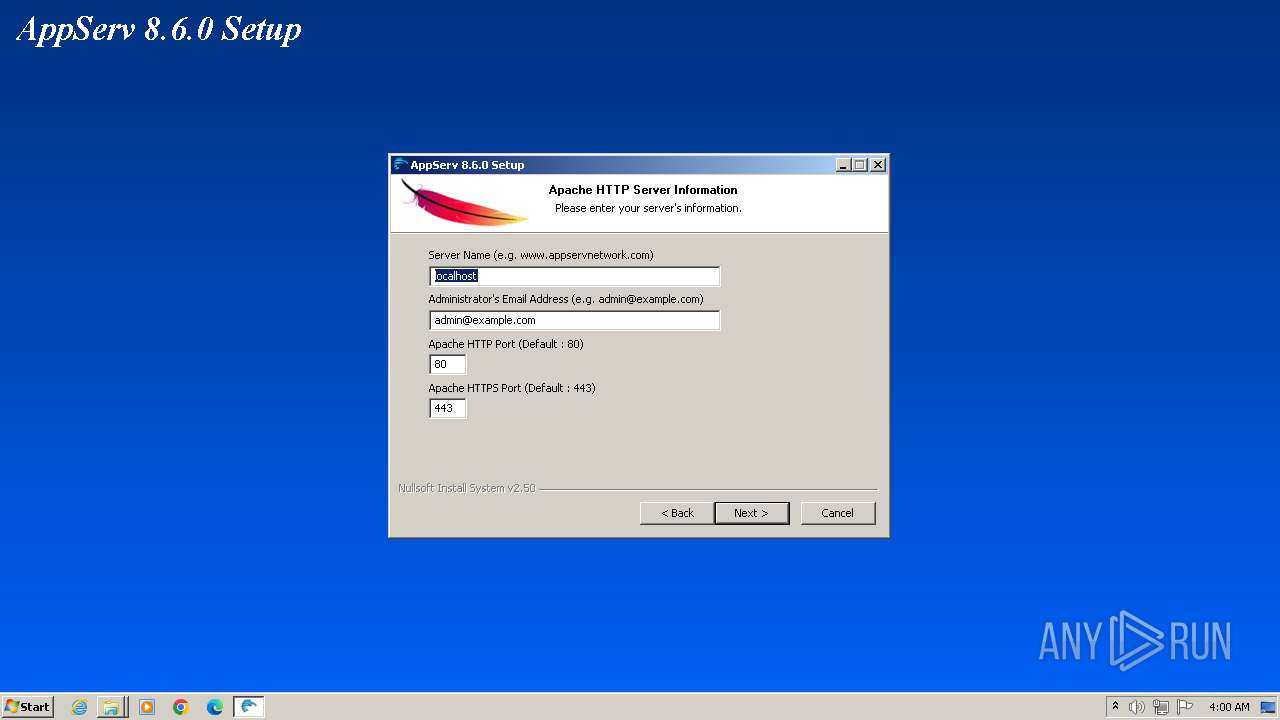
Task: Click the "Nullsoft Install System v2.50" text
Action: 467,488
